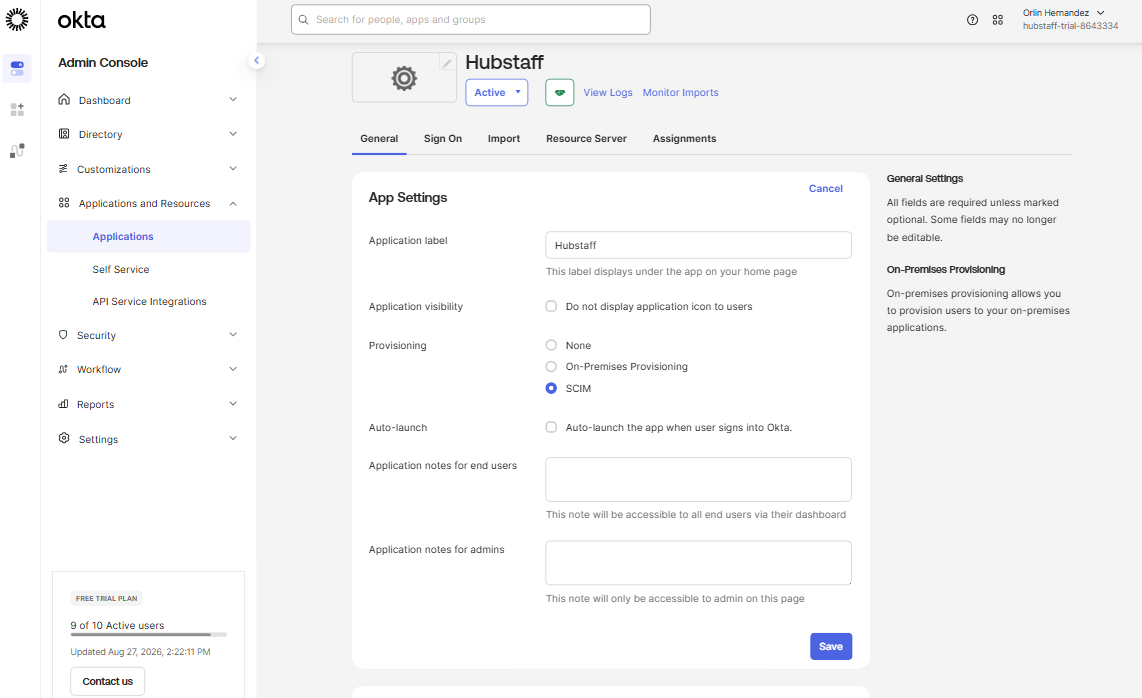Open the apps grid icon in header
Screen dimensions: 1142x698
(998, 20)
